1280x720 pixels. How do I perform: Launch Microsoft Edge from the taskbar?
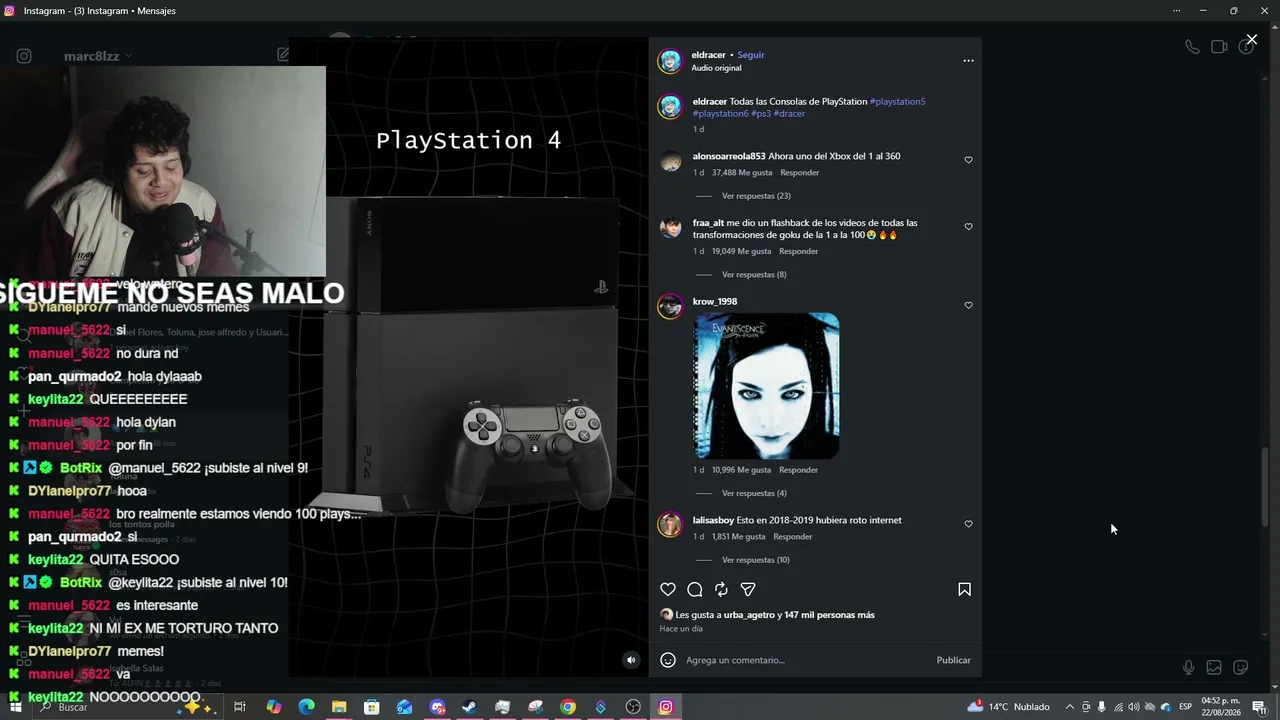[x=306, y=707]
